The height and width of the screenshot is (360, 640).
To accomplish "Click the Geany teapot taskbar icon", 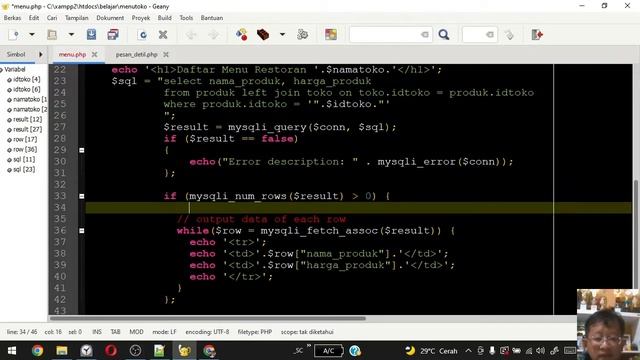I will tap(184, 351).
